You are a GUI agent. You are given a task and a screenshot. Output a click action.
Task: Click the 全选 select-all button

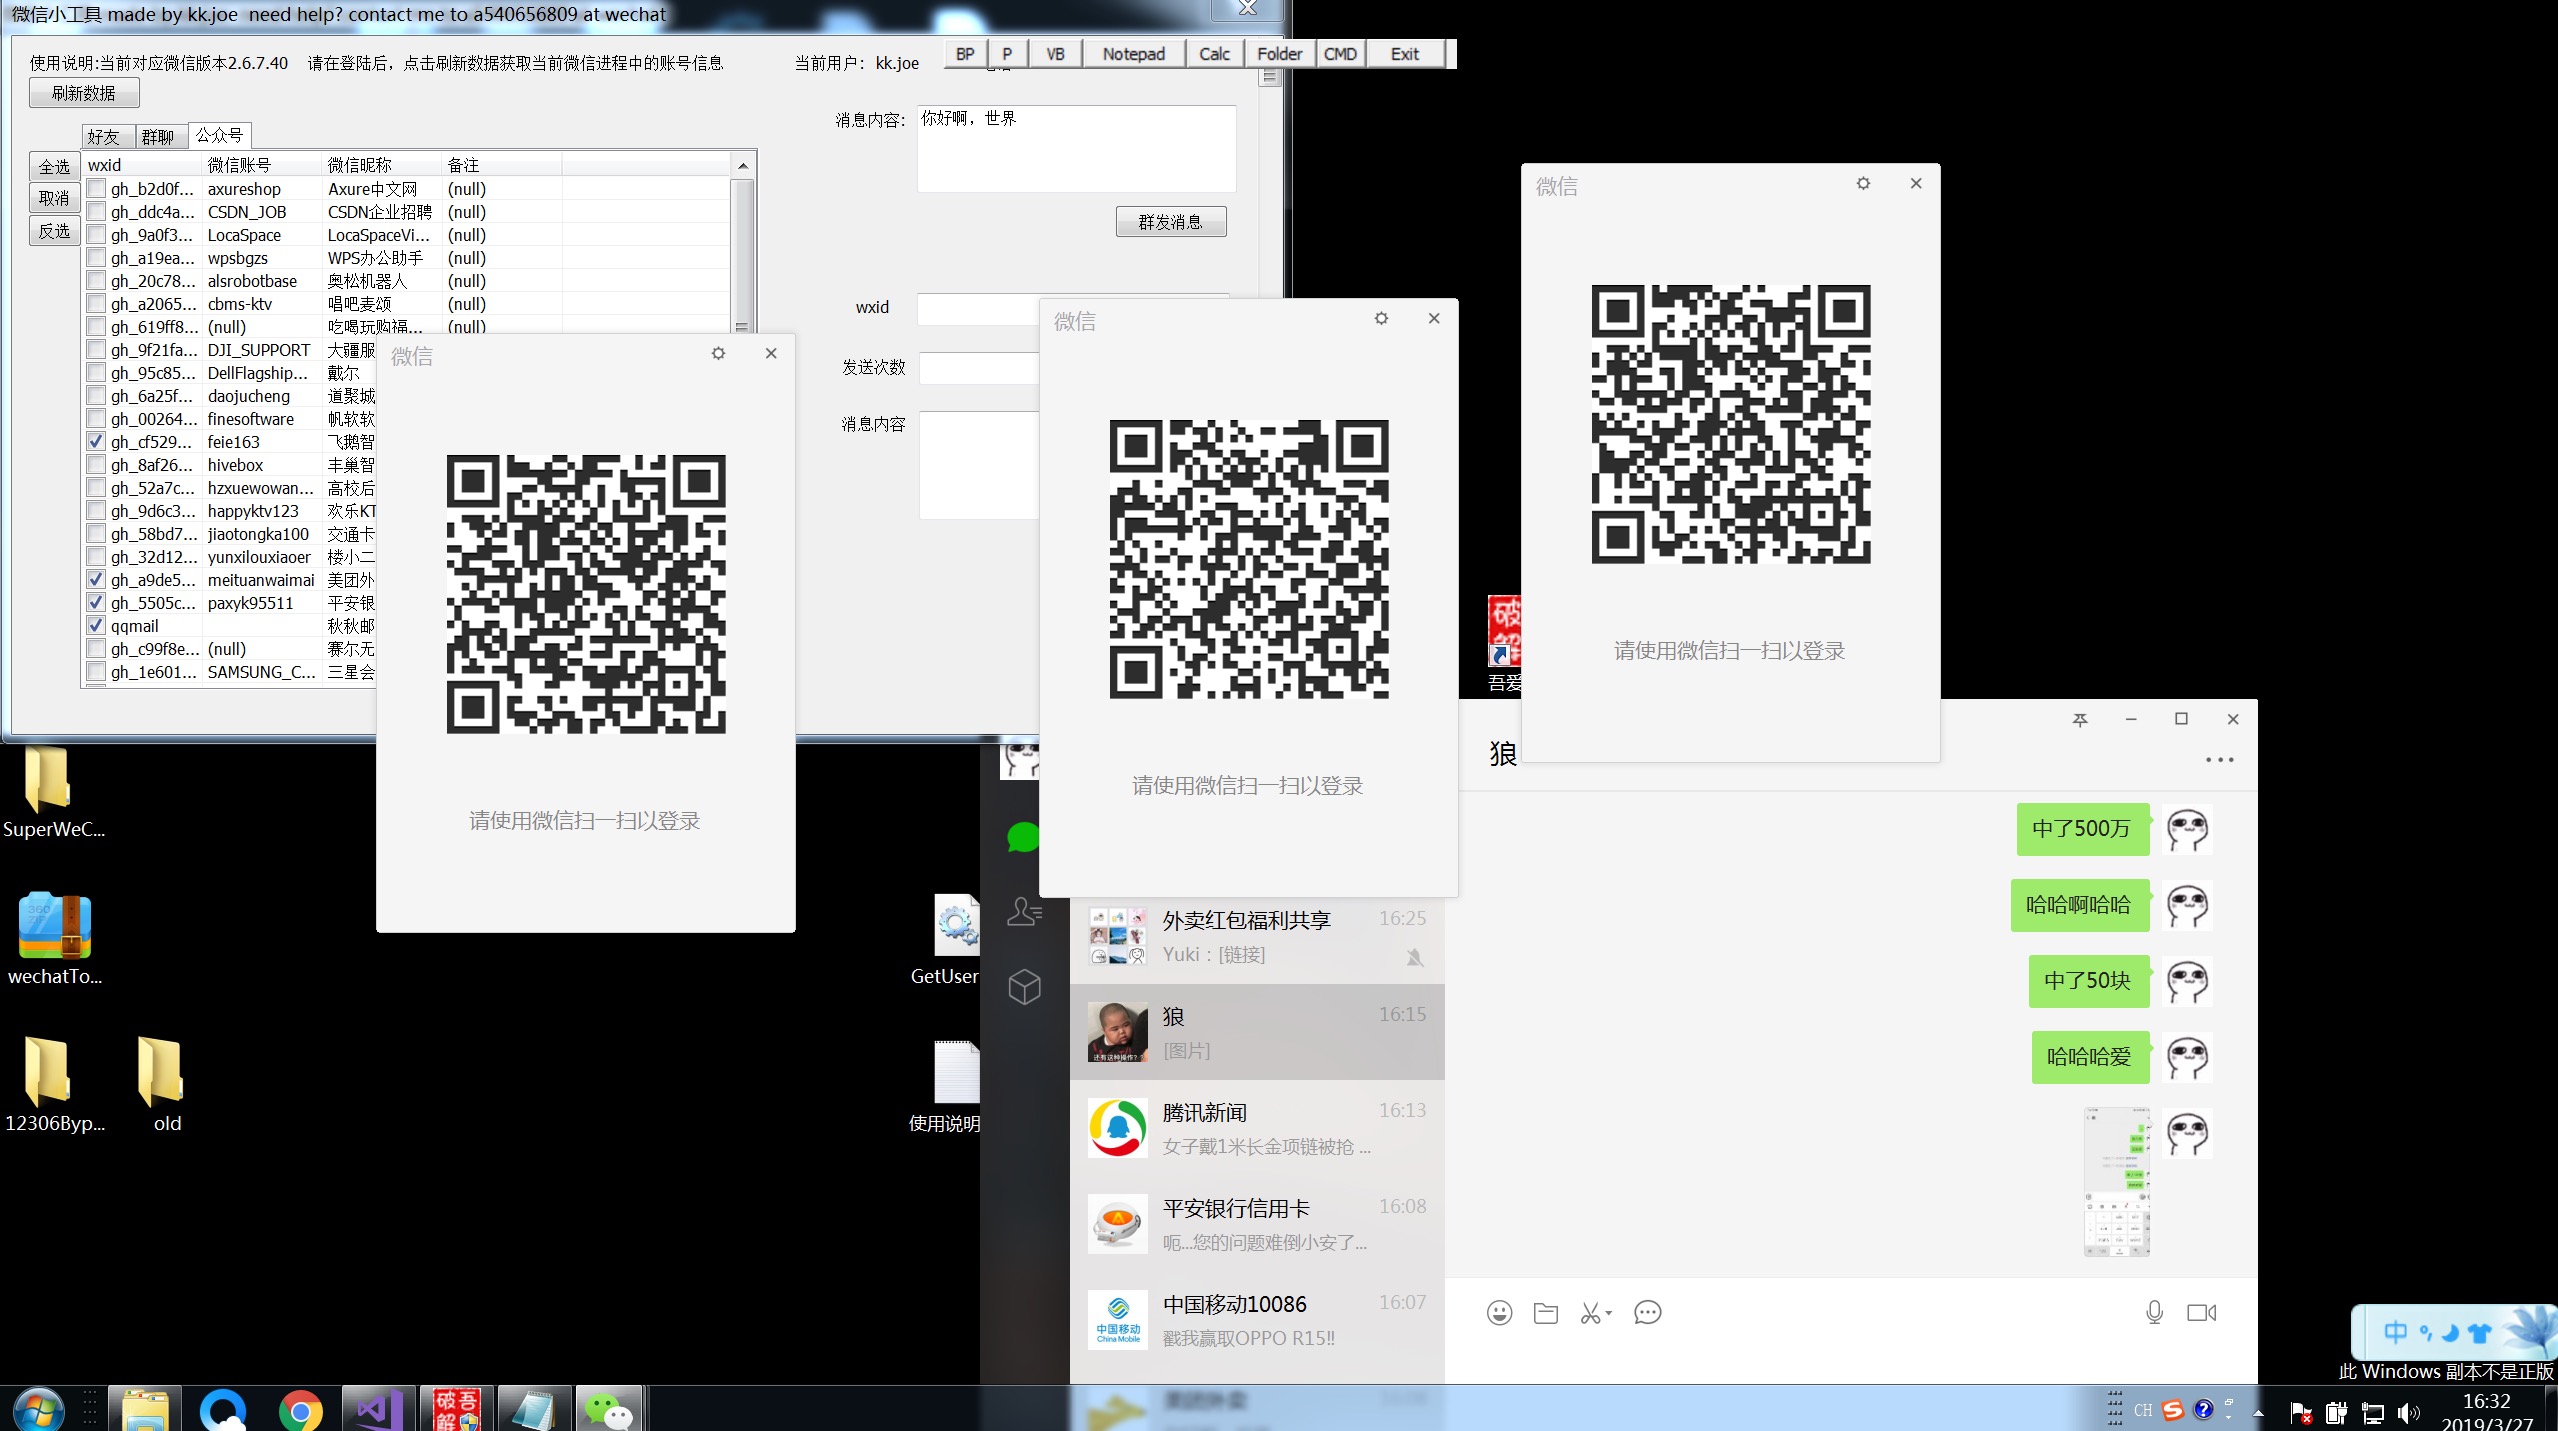[x=55, y=167]
